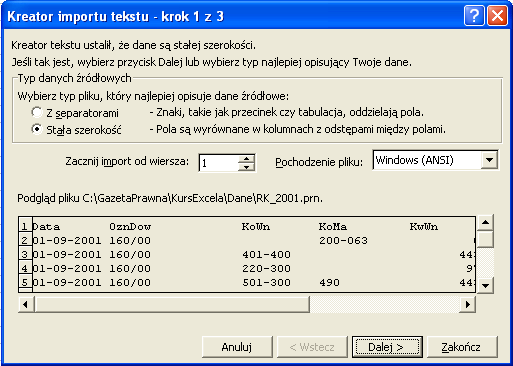Viewport: 513px width, 366px height.
Task: Click the 'KoMa' header text in preview
Action: click(x=333, y=227)
